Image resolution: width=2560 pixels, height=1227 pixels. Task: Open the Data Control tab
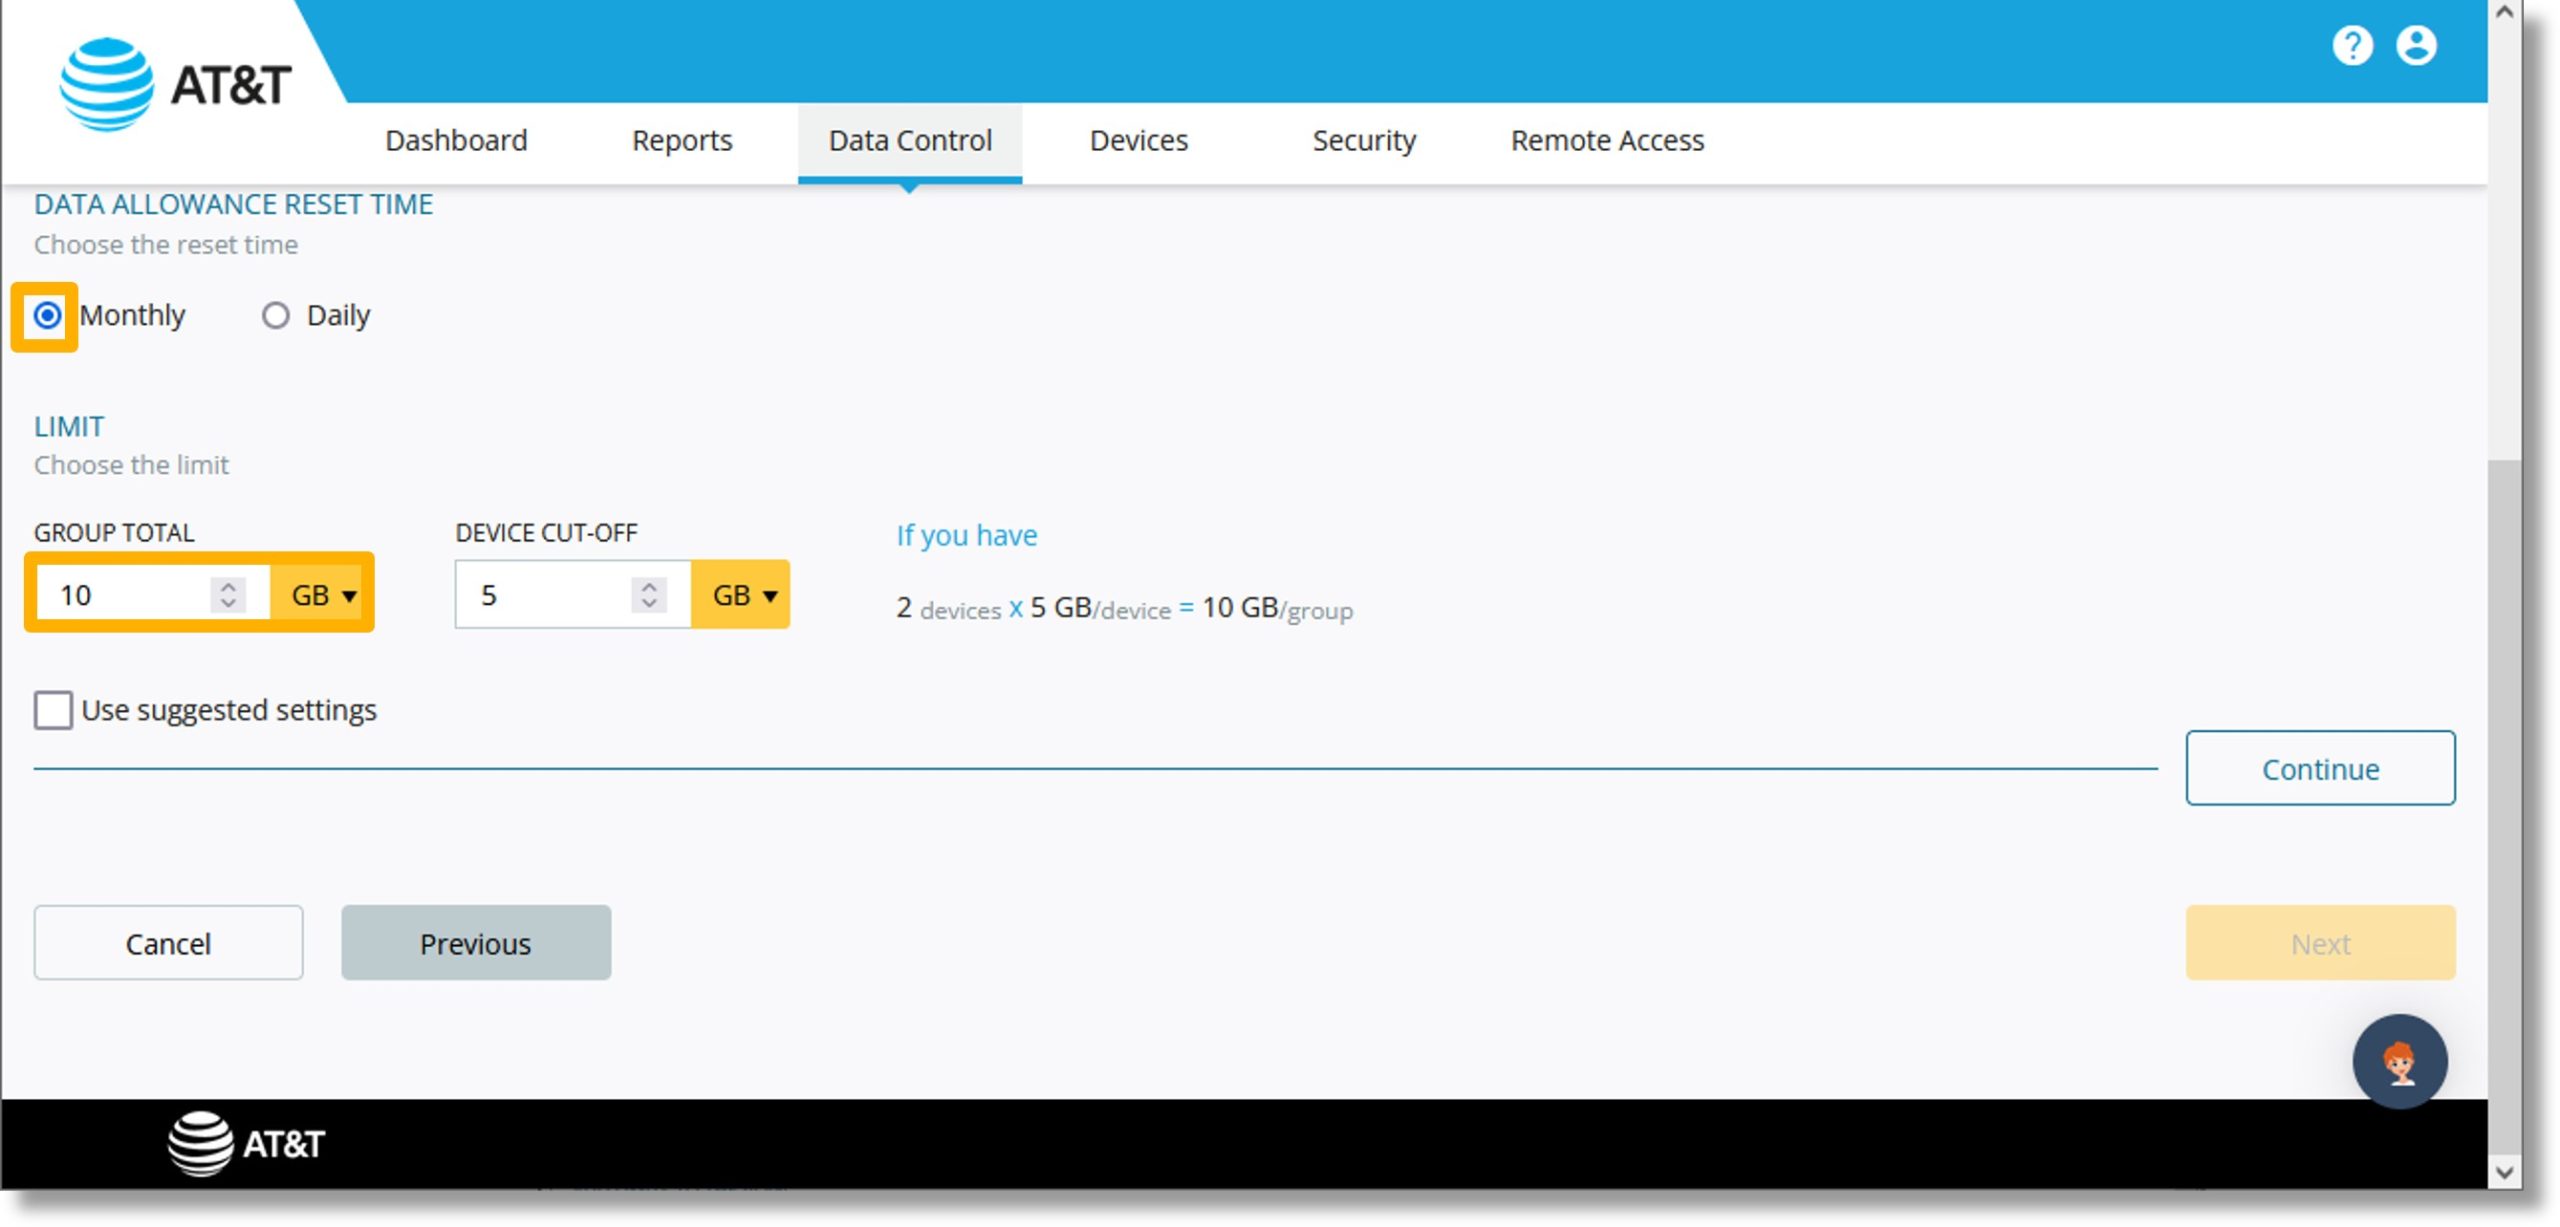[x=909, y=140]
